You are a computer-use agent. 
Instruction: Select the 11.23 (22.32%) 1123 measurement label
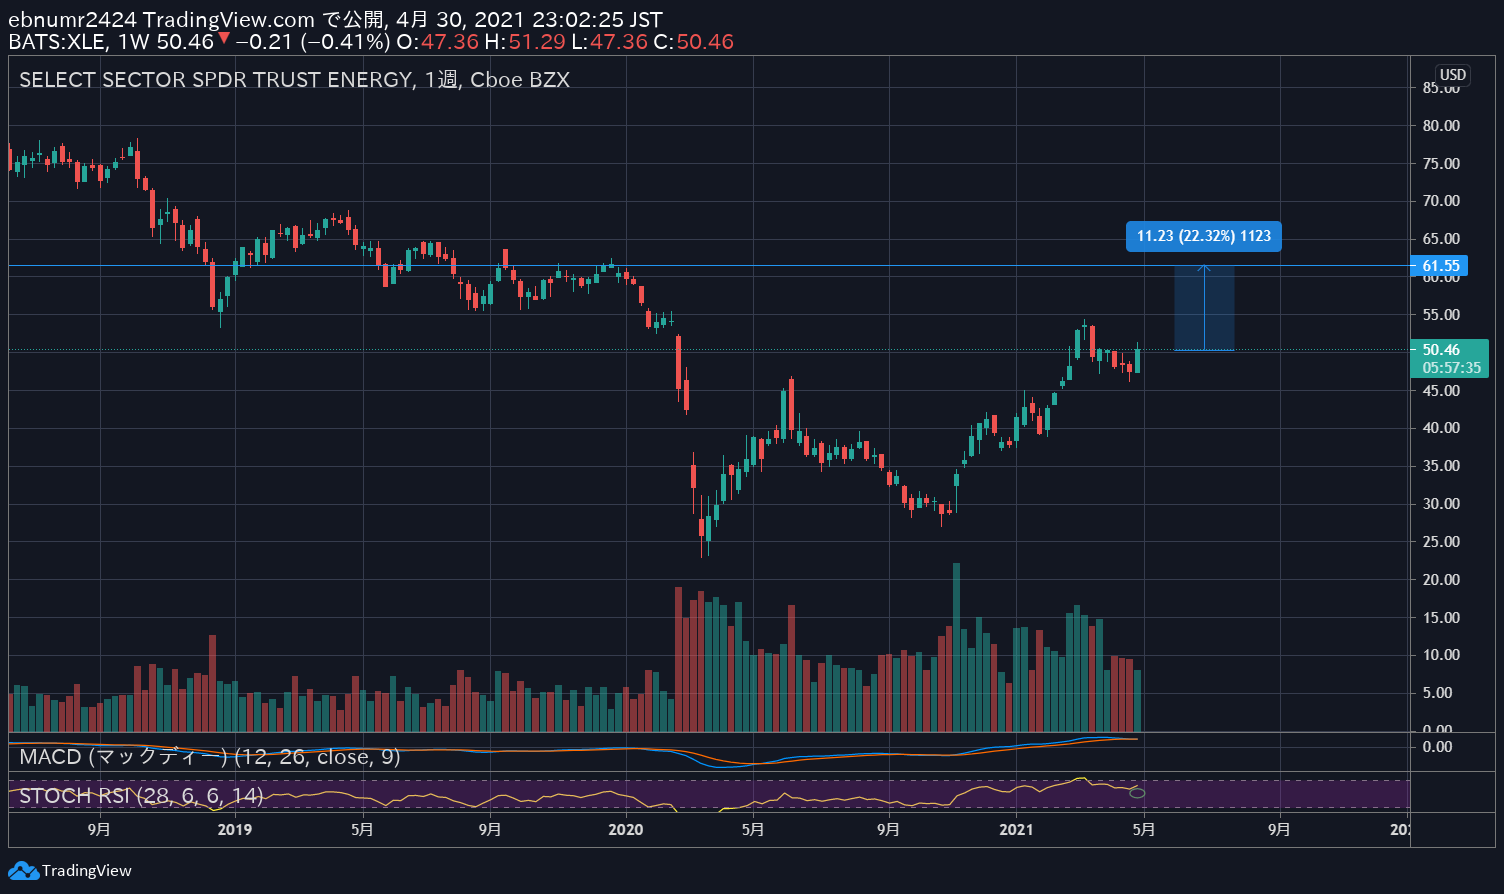tap(1204, 236)
